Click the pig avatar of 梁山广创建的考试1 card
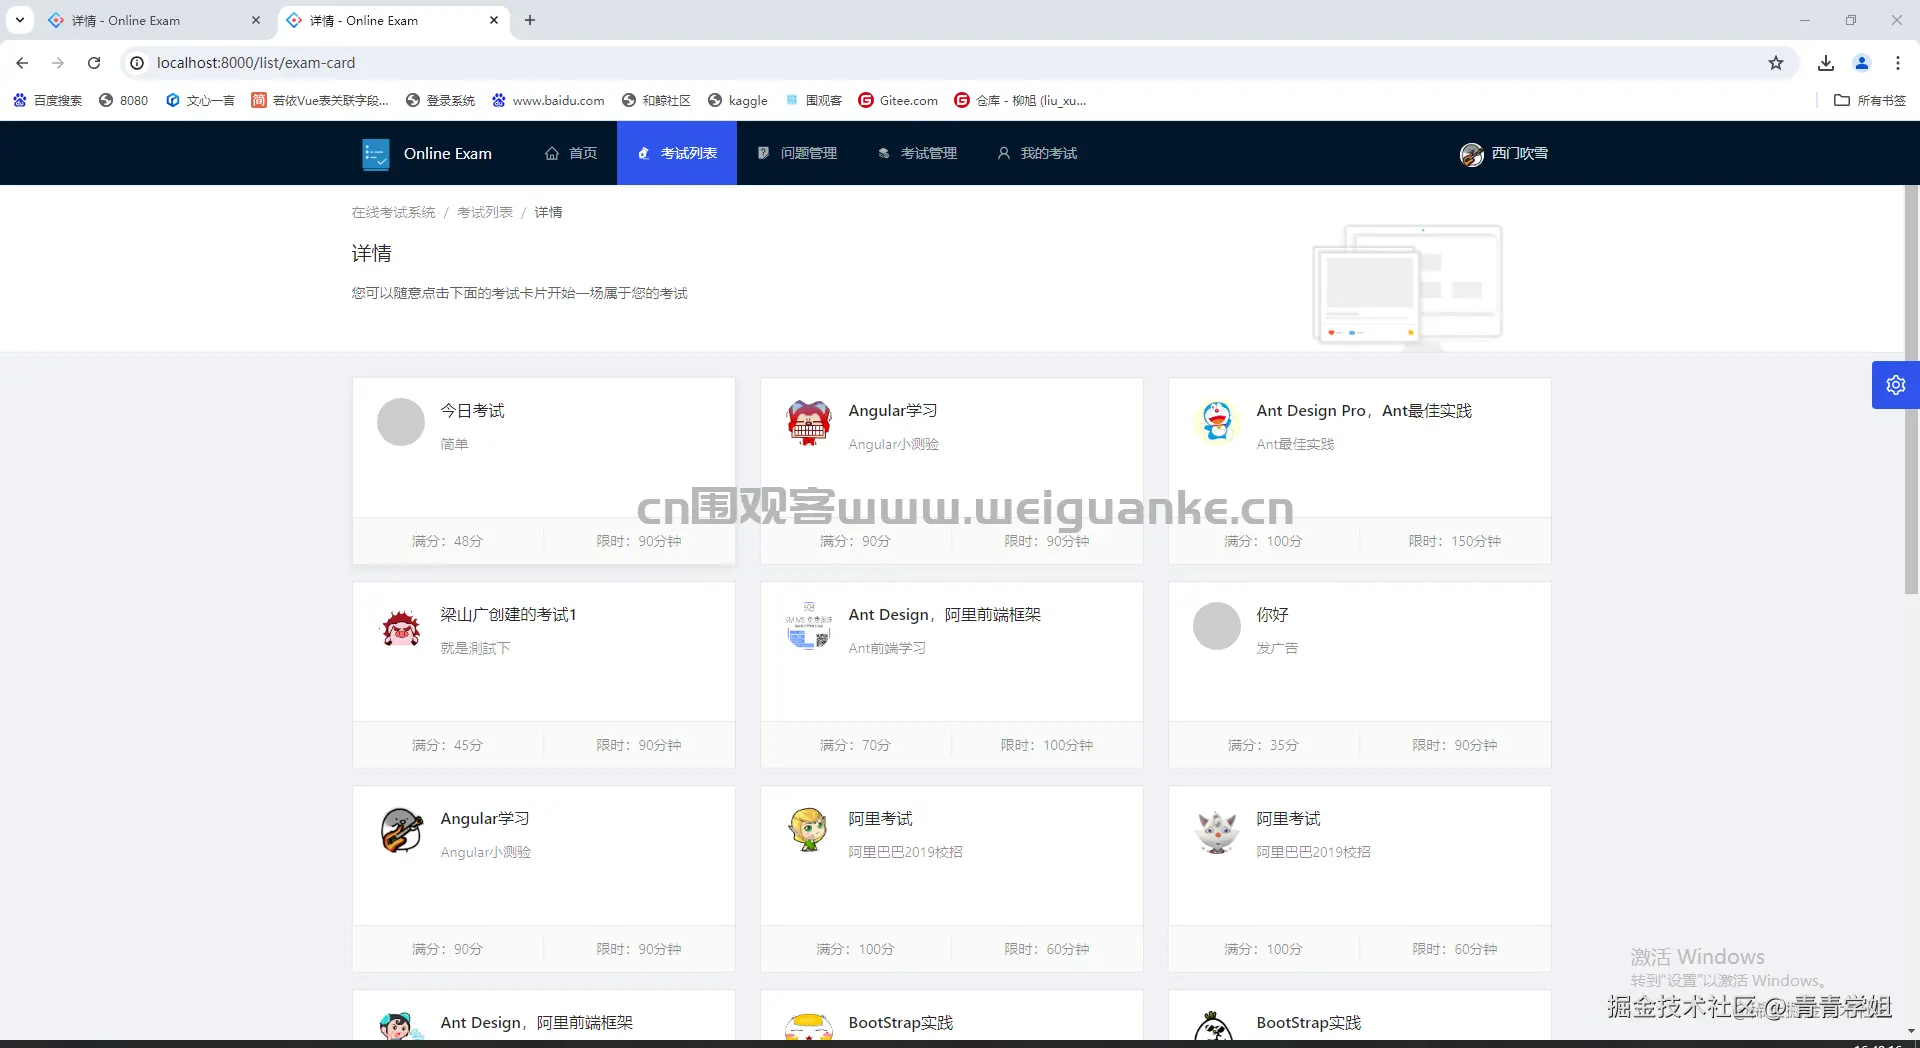 tap(401, 626)
